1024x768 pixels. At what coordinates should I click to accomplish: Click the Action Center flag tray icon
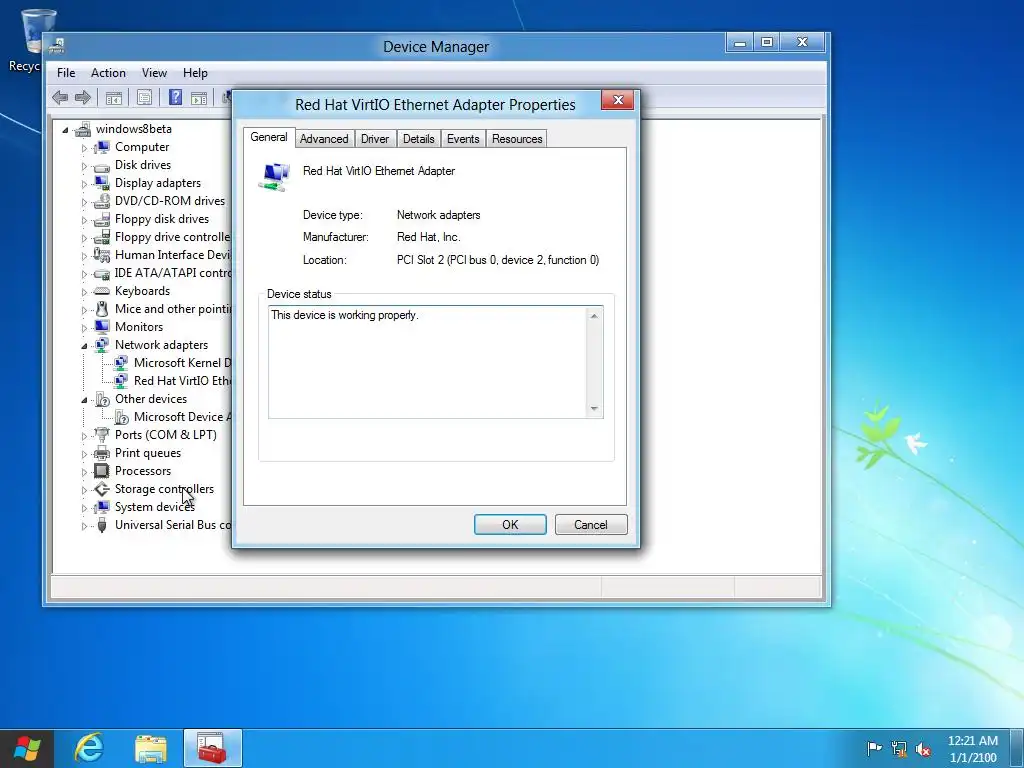874,749
